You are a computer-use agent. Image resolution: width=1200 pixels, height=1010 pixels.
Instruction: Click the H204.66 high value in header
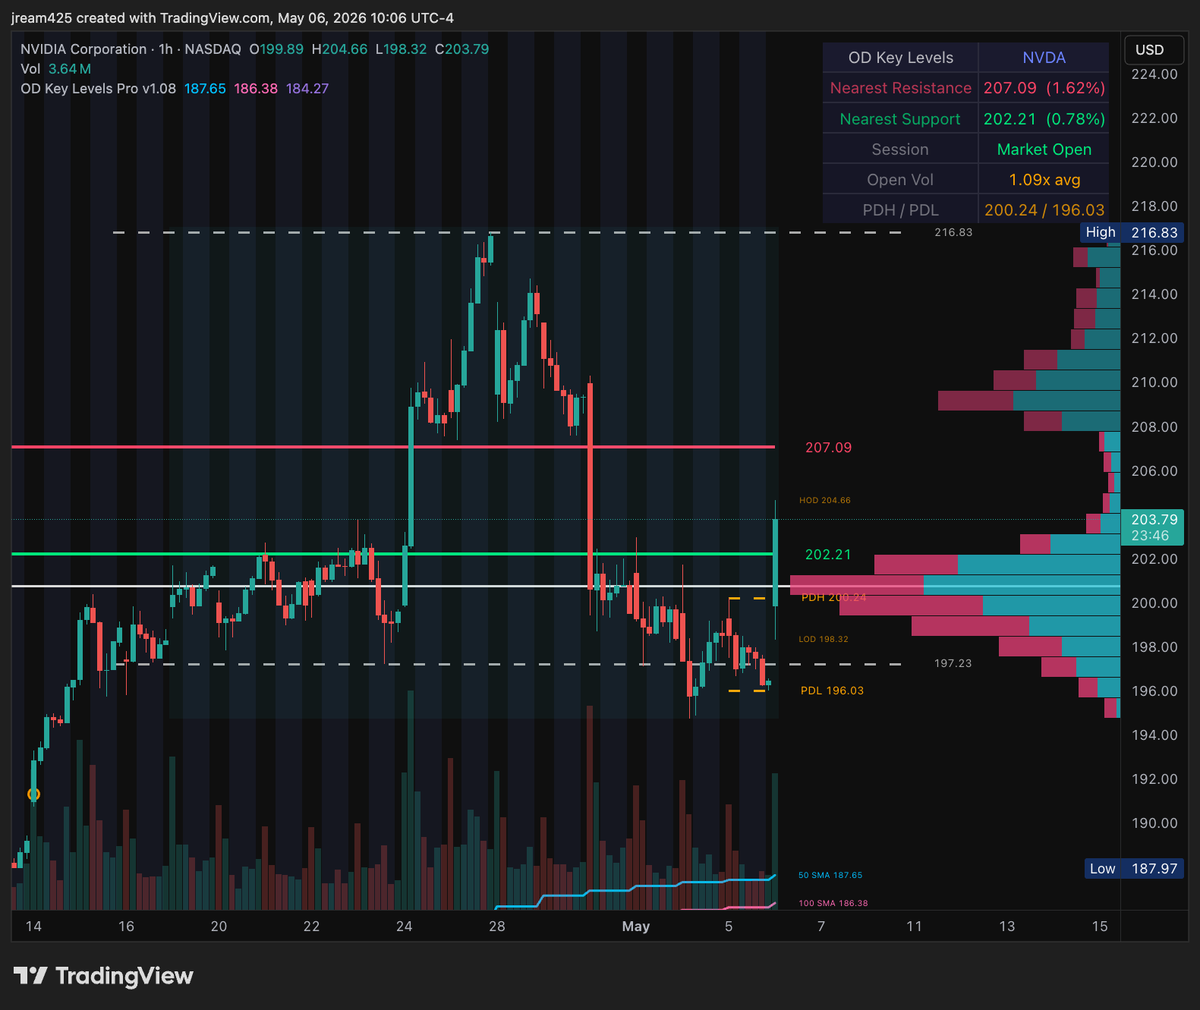click(x=339, y=49)
